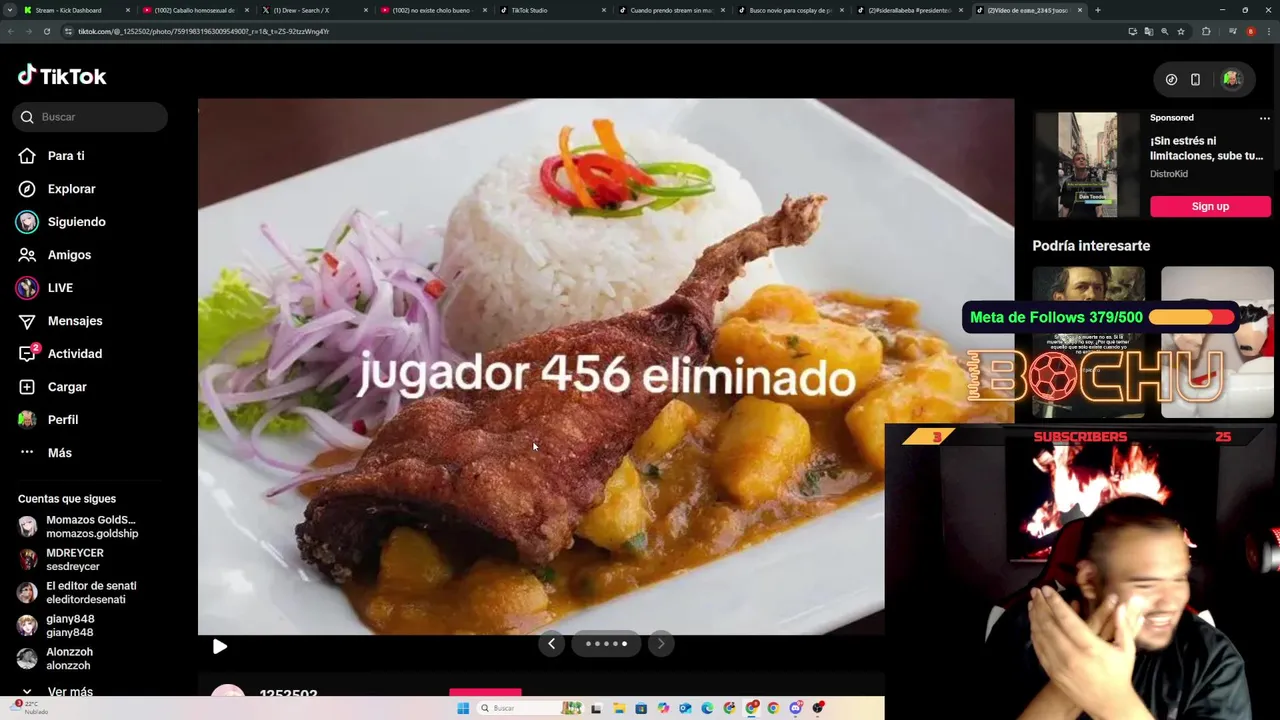
Task: Open giany848 account
Action: 56,626
